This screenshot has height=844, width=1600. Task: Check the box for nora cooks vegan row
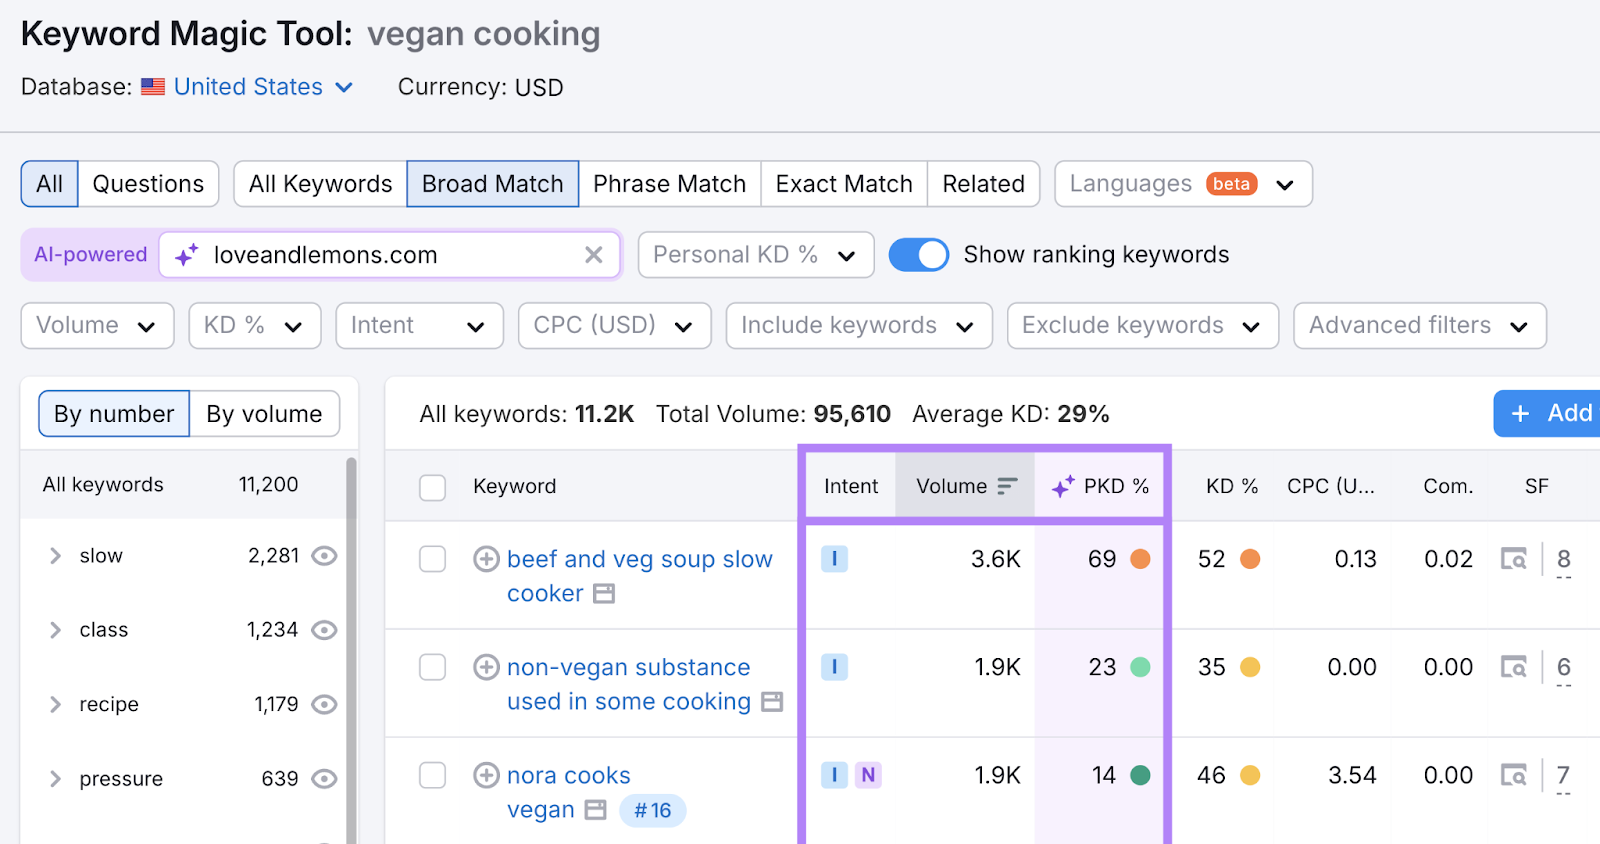(432, 775)
